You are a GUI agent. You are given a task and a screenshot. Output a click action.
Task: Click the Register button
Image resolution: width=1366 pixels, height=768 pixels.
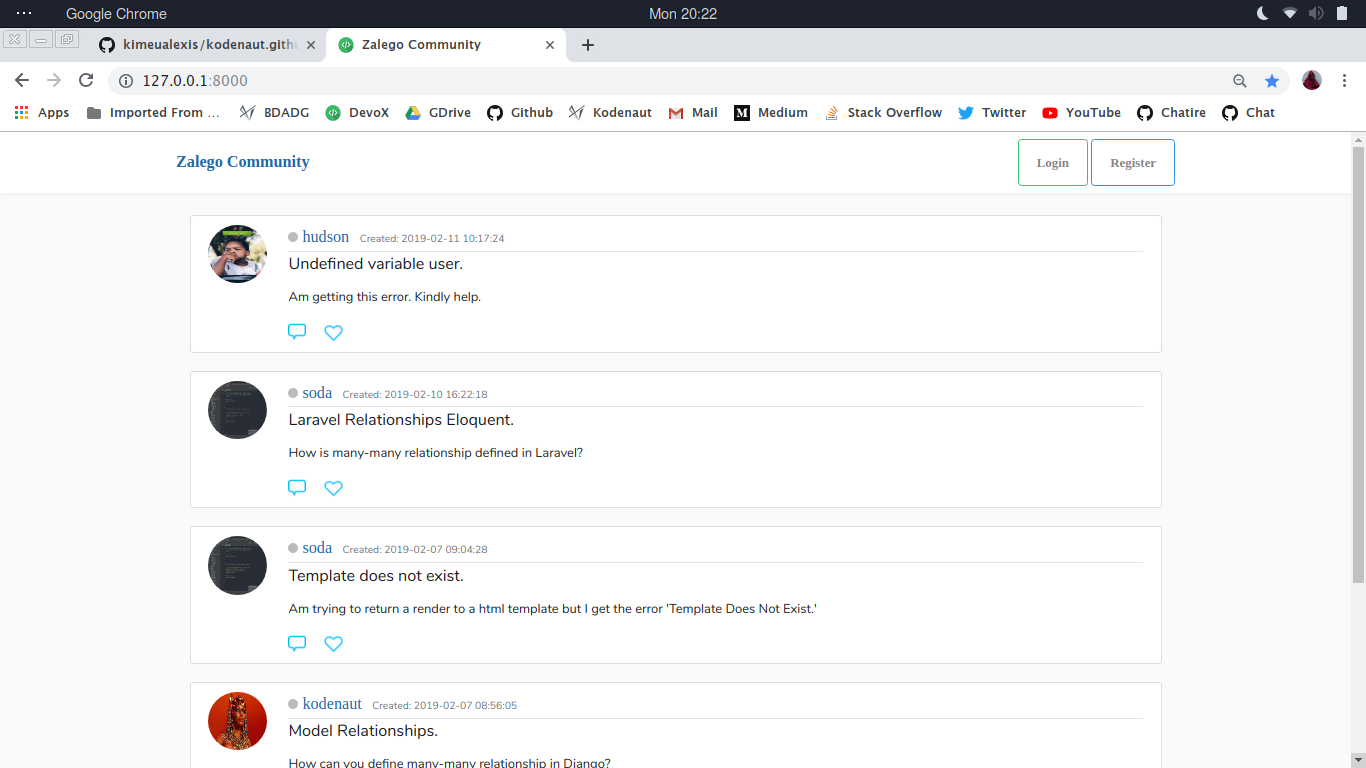[1132, 163]
